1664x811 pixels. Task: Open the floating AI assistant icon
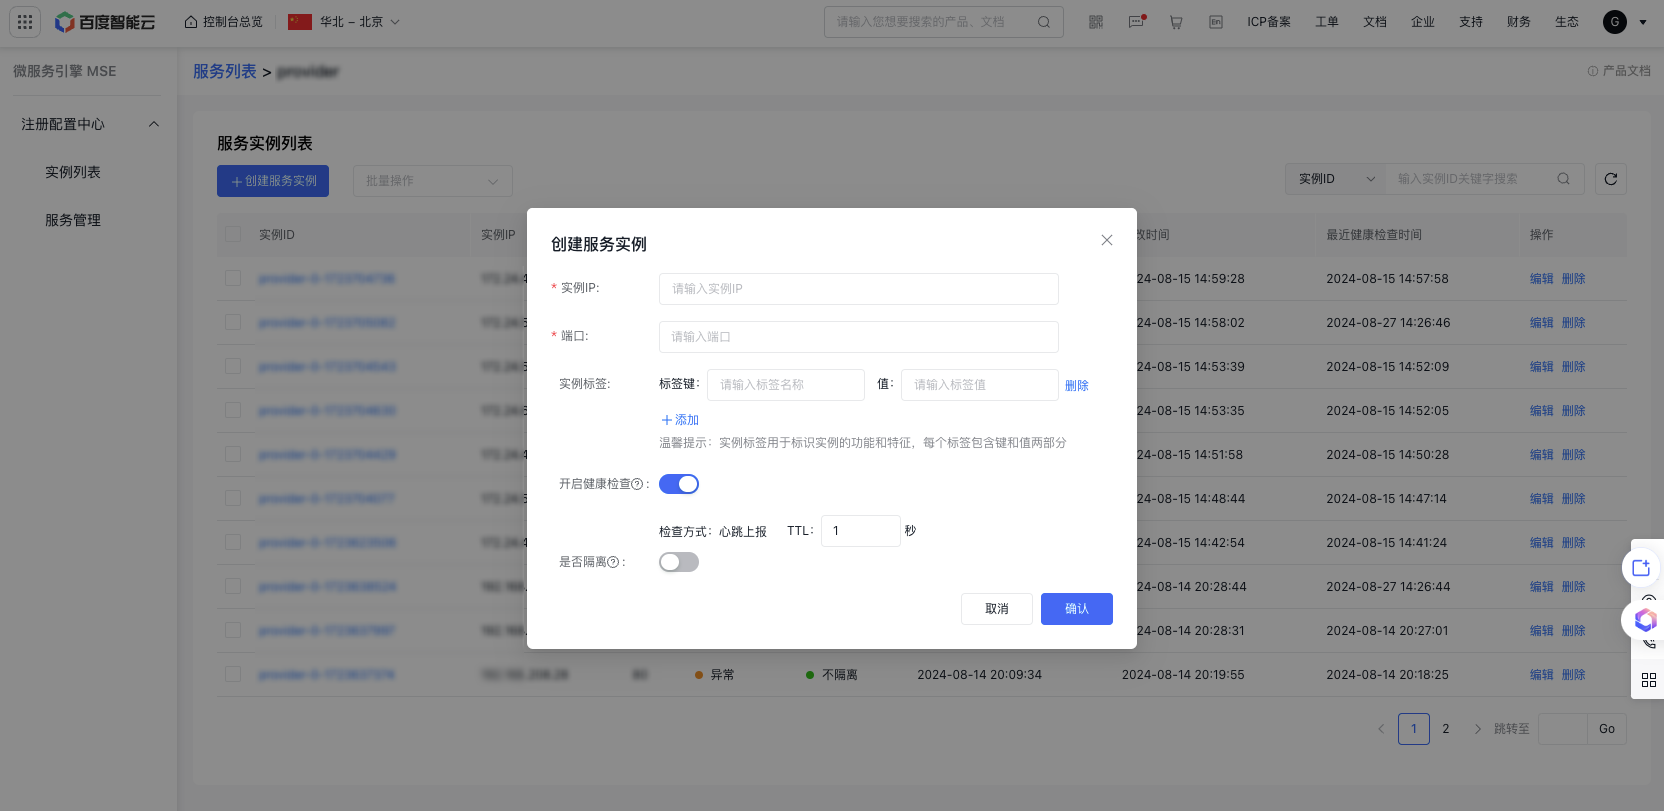click(x=1645, y=620)
